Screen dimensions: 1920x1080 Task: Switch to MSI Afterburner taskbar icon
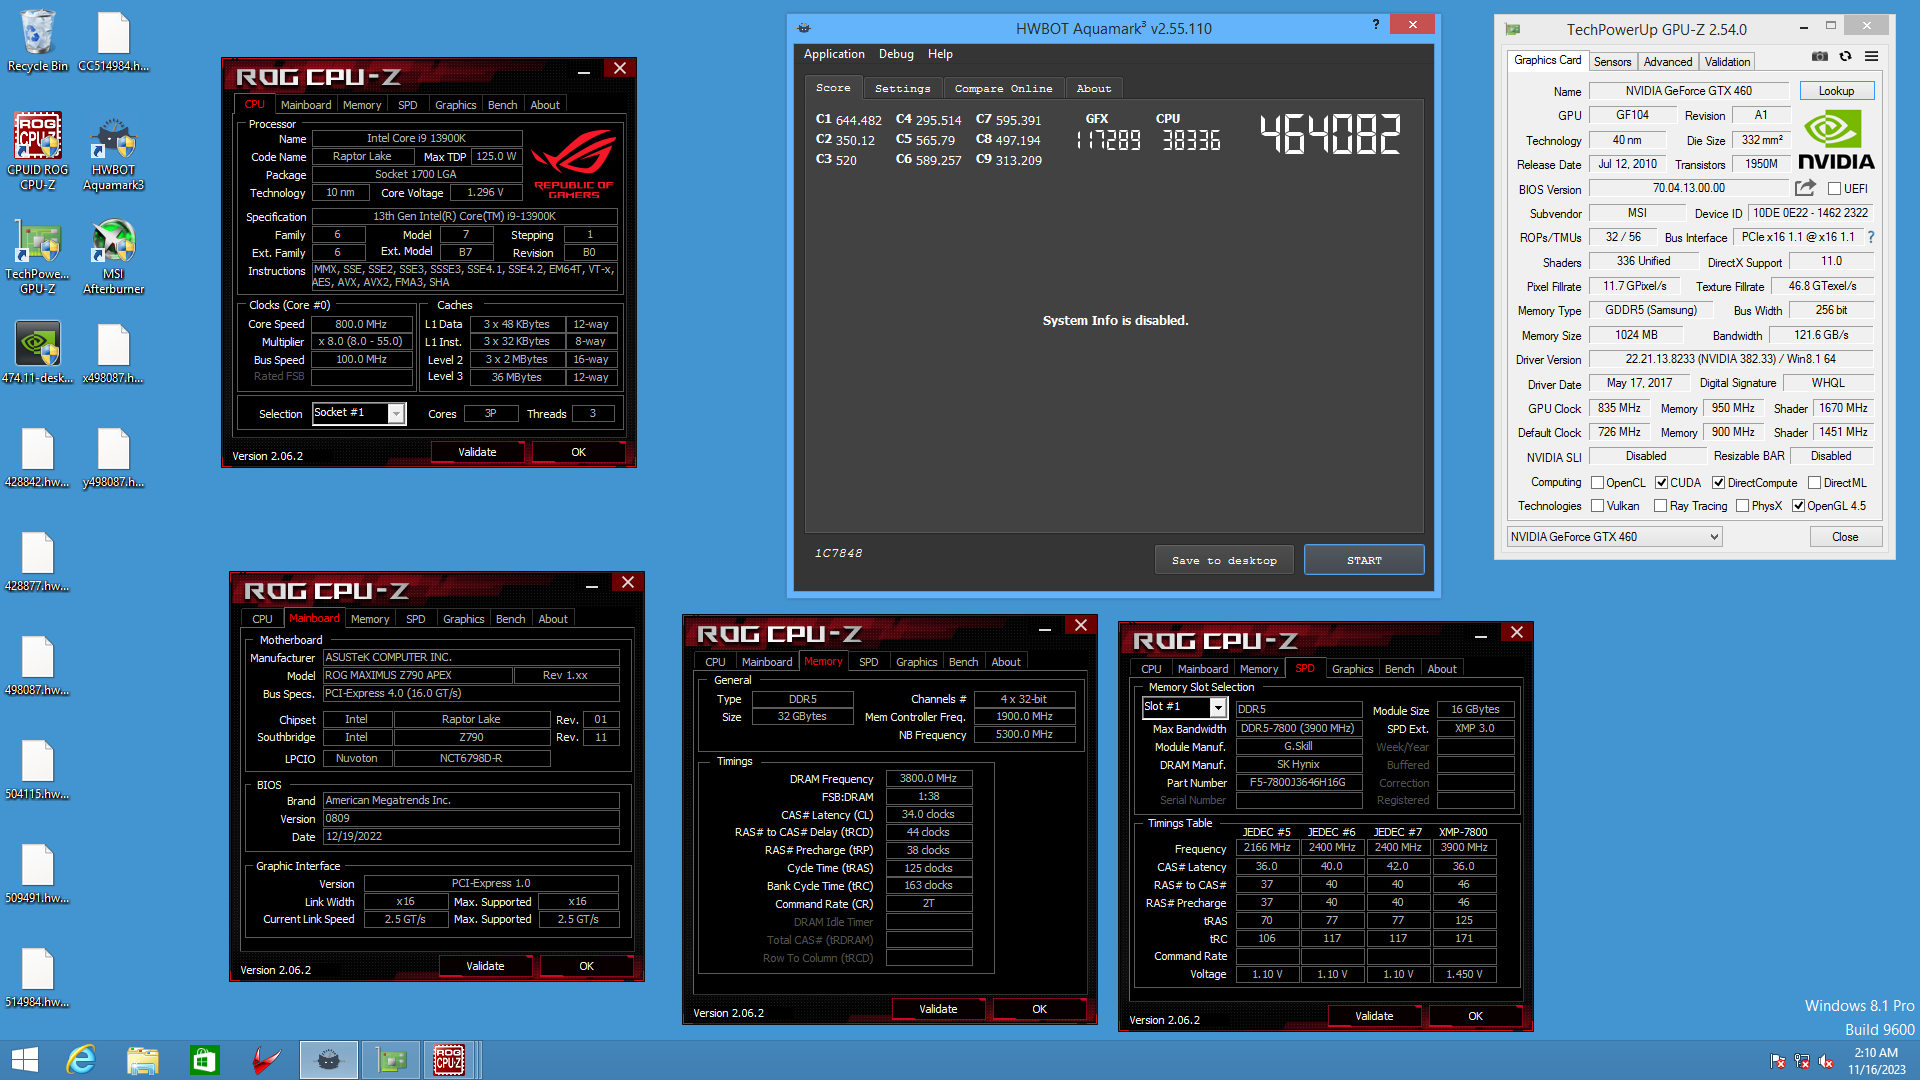(x=266, y=1060)
